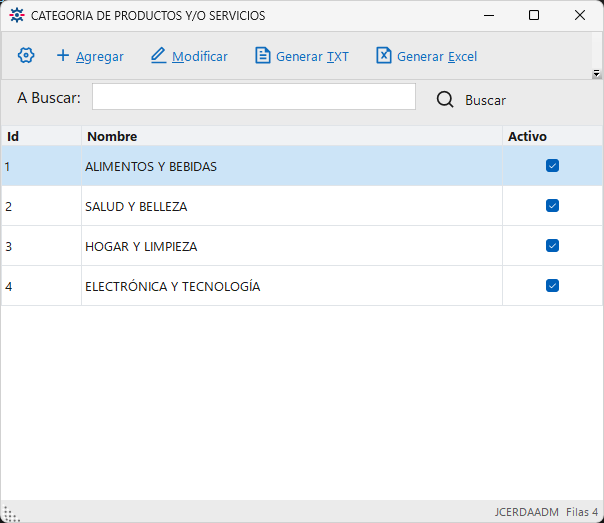Click the Agregar button
Image resolution: width=604 pixels, height=523 pixels.
click(x=90, y=56)
